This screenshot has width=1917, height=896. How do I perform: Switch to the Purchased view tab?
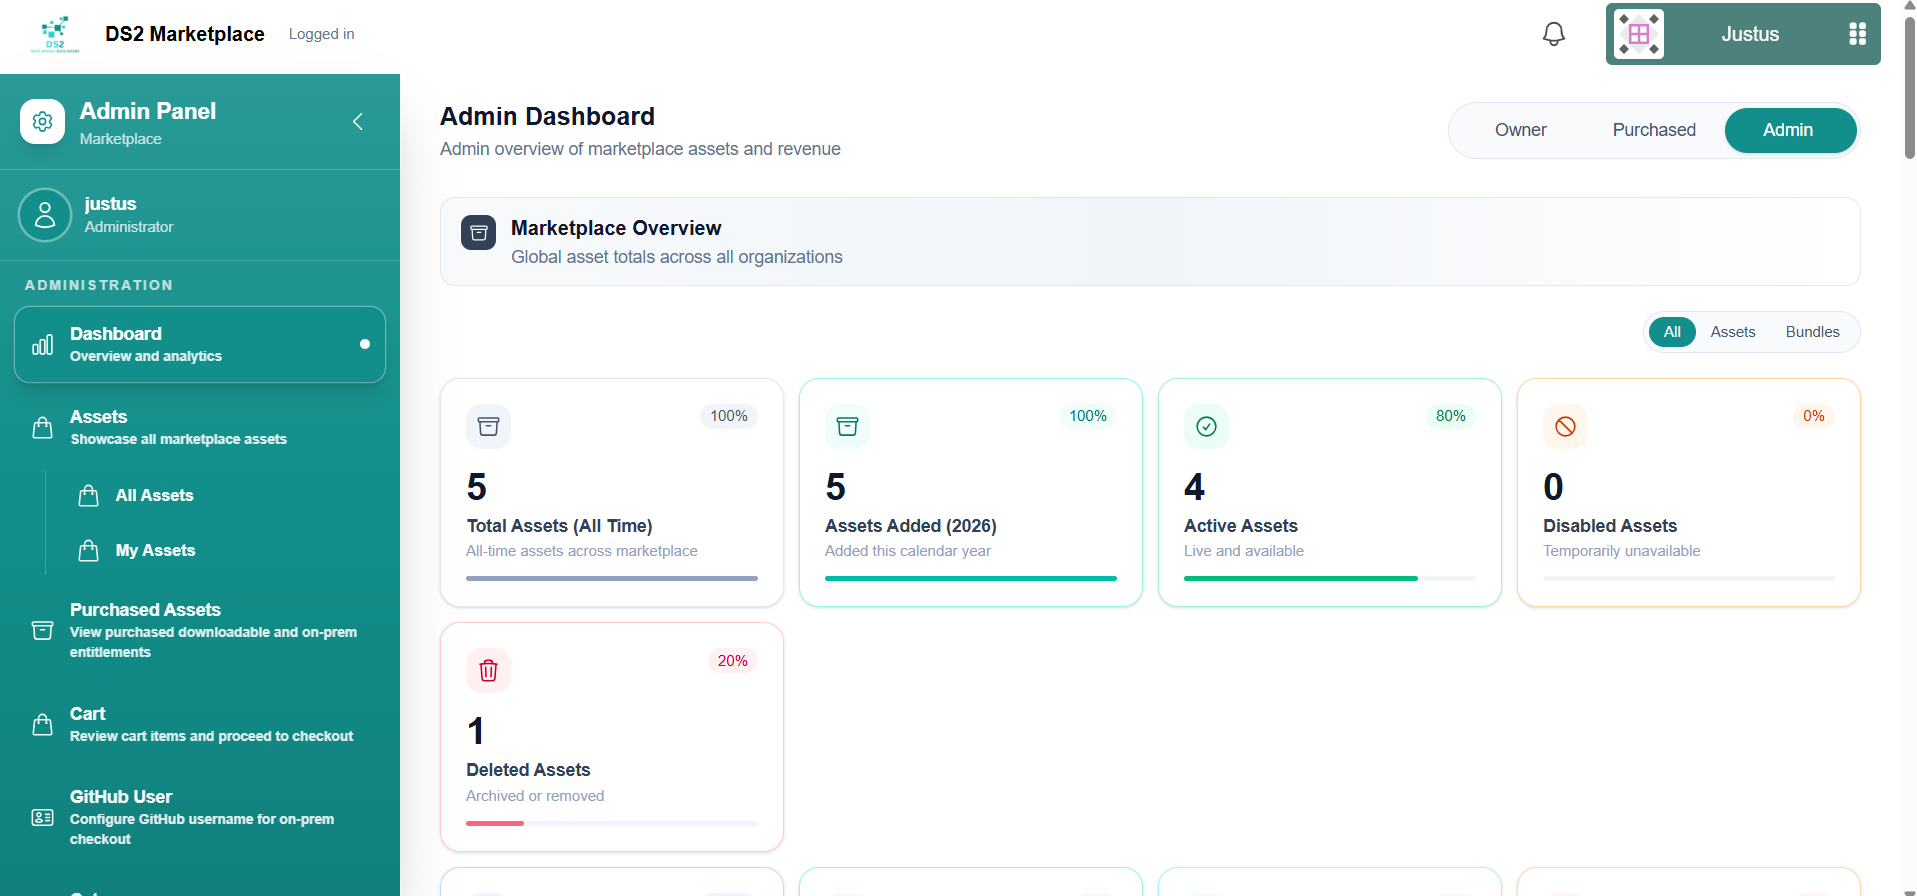coord(1654,130)
